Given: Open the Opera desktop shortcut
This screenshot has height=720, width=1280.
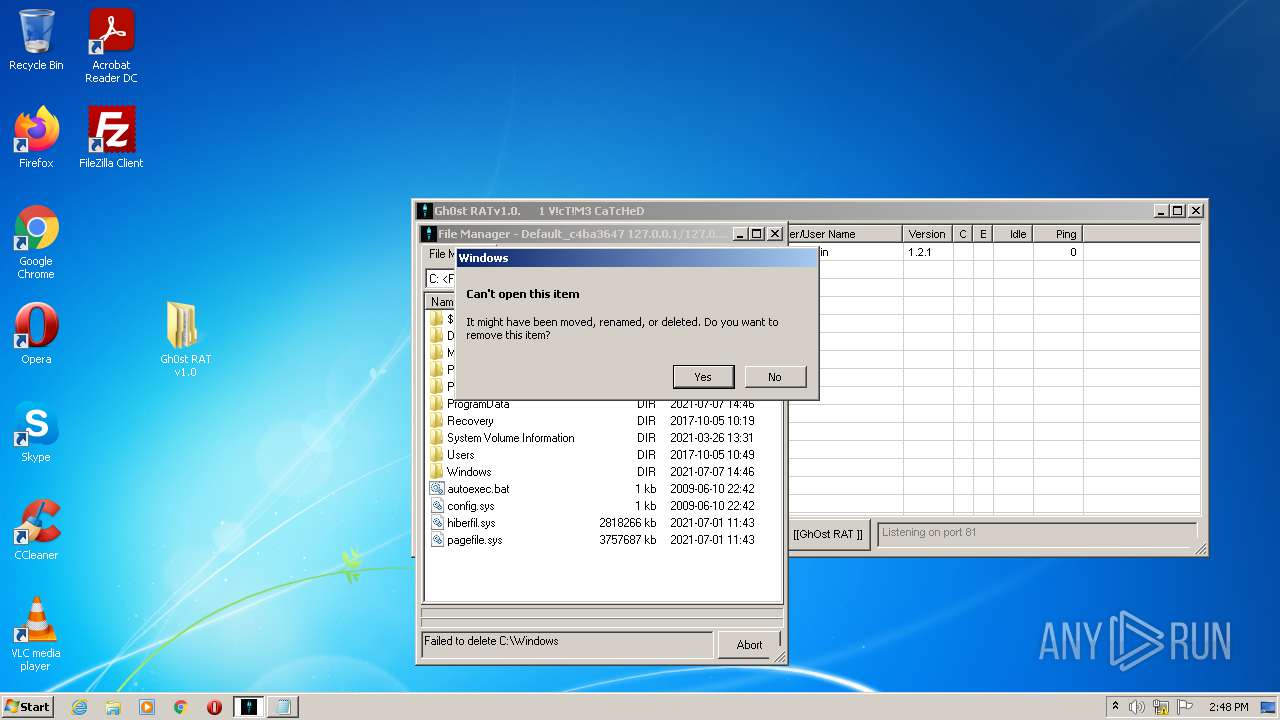Looking at the screenshot, I should click(36, 334).
